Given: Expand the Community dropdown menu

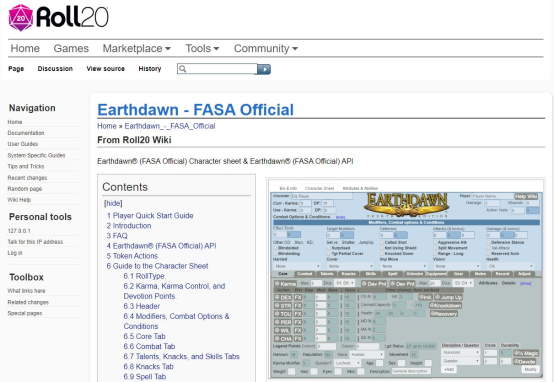Looking at the screenshot, I should click(x=266, y=48).
